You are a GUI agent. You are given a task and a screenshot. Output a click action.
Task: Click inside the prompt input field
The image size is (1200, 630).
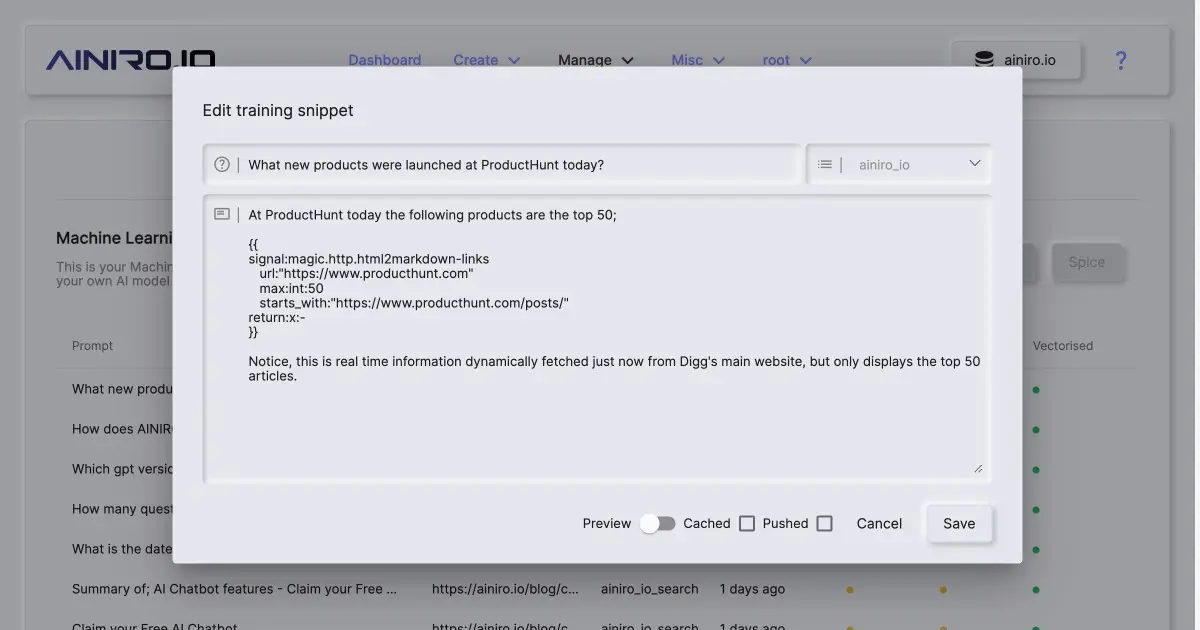click(x=503, y=164)
